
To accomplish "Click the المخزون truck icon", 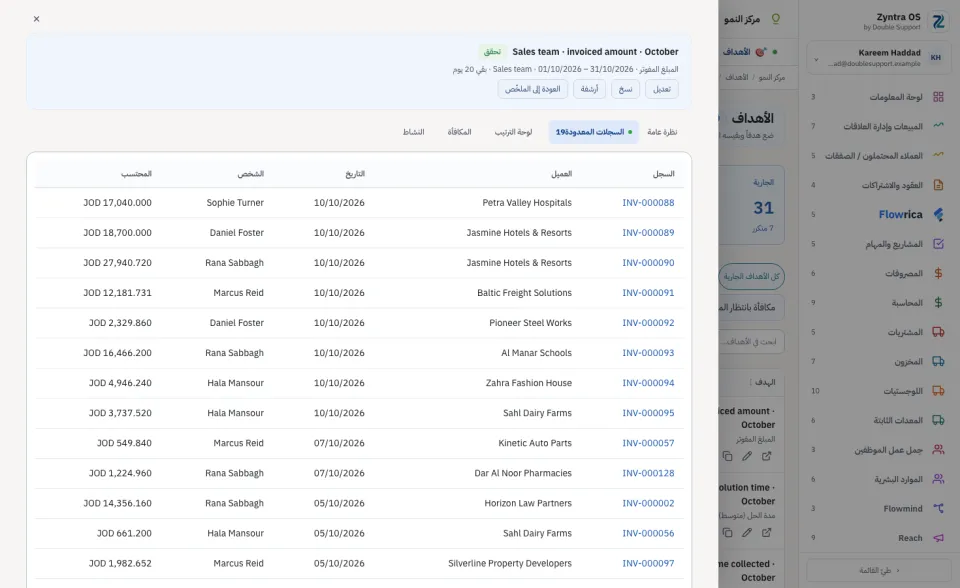I will click(x=938, y=361).
